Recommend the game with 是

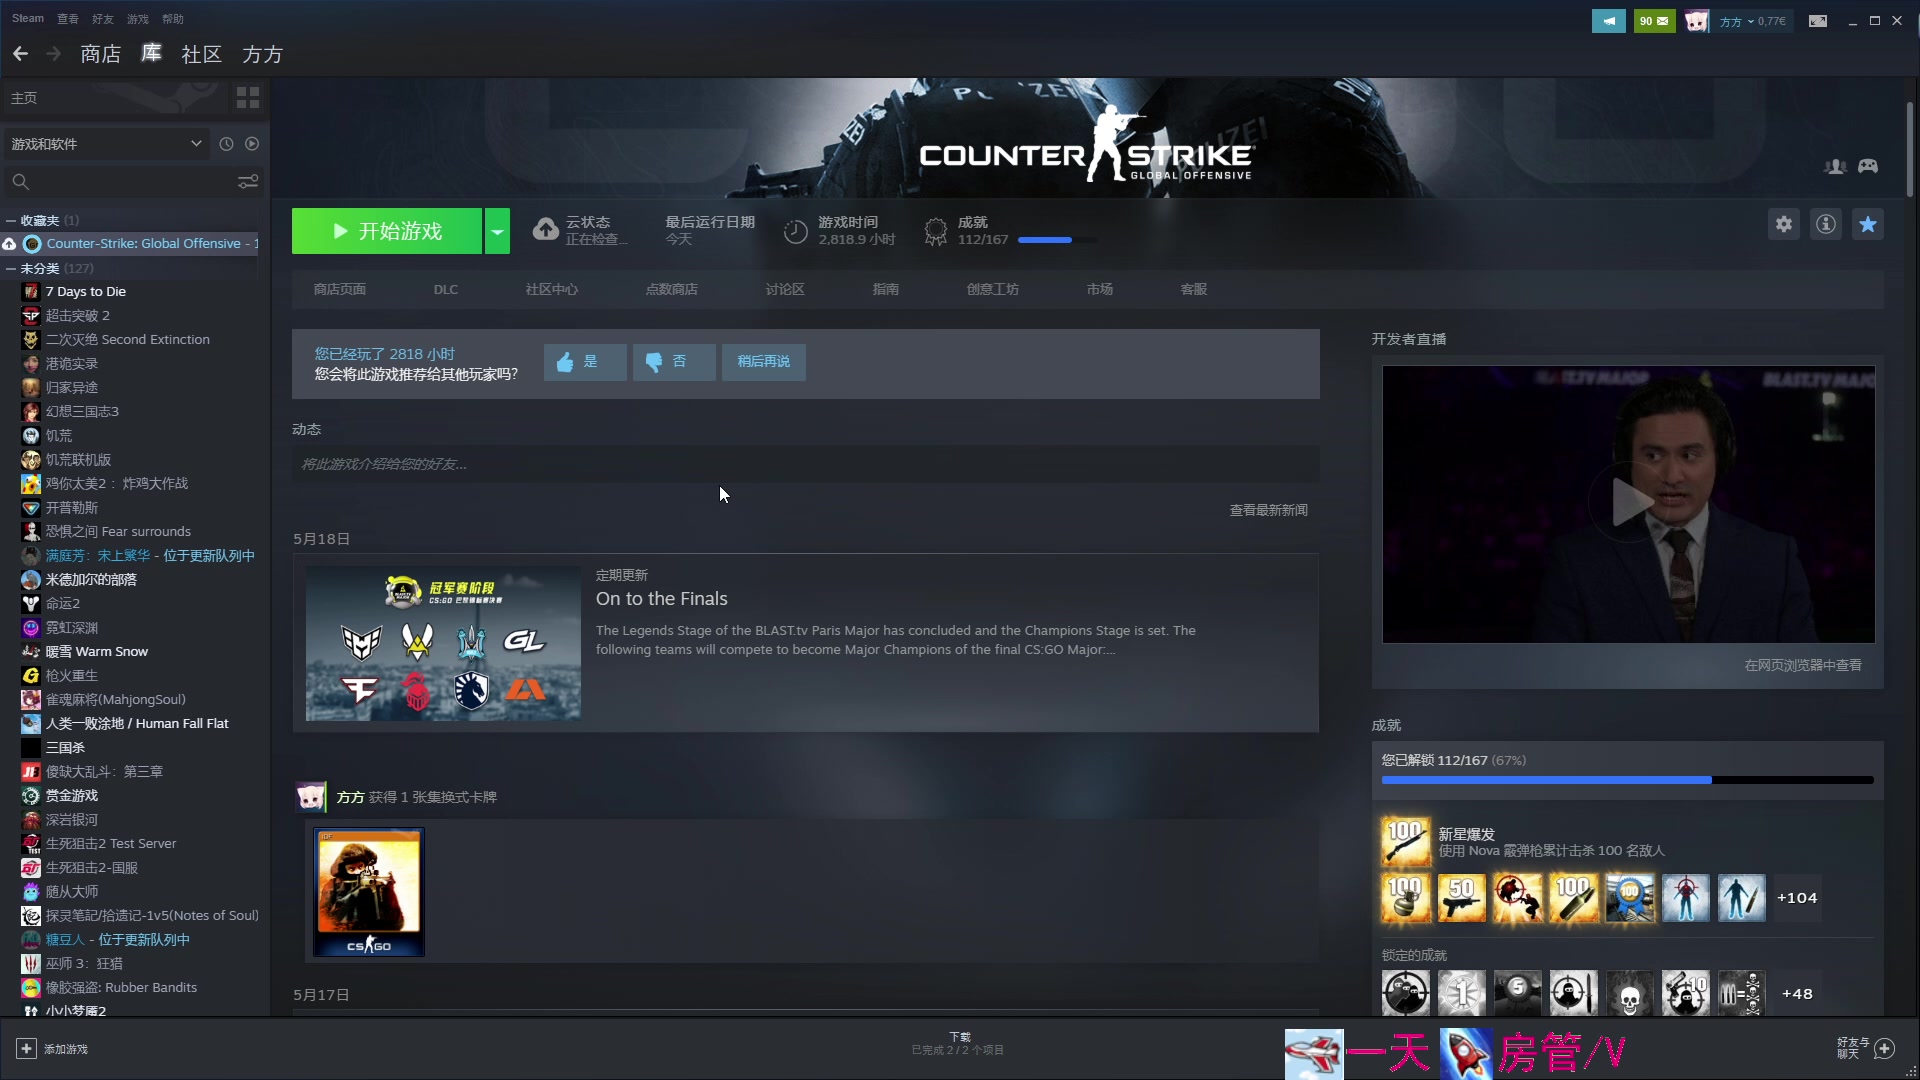(x=585, y=362)
